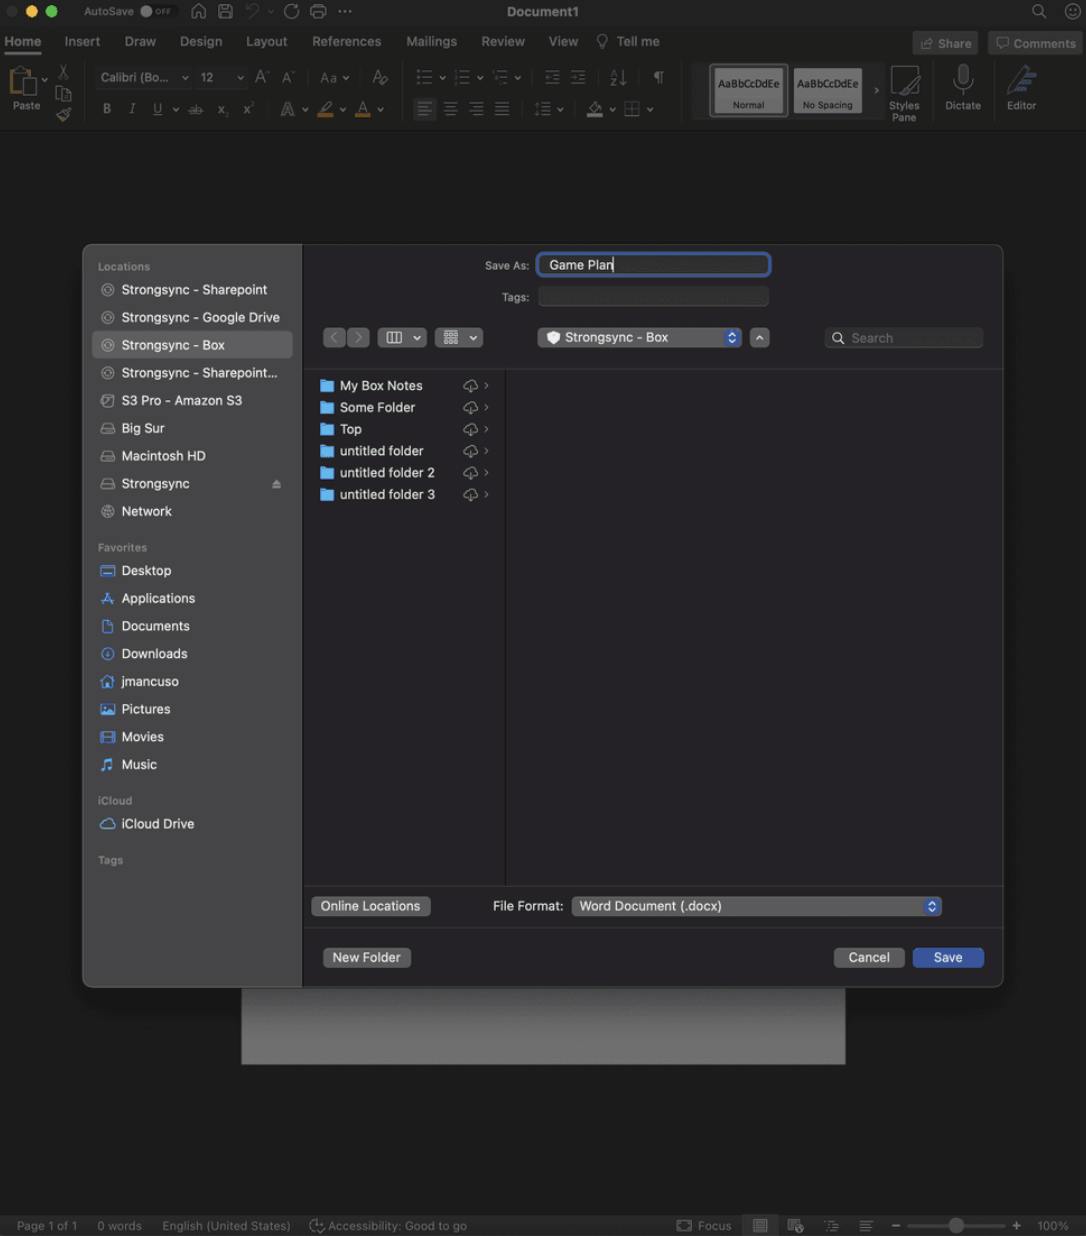1086x1236 pixels.
Task: Toggle Focus mode in status bar
Action: [704, 1225]
